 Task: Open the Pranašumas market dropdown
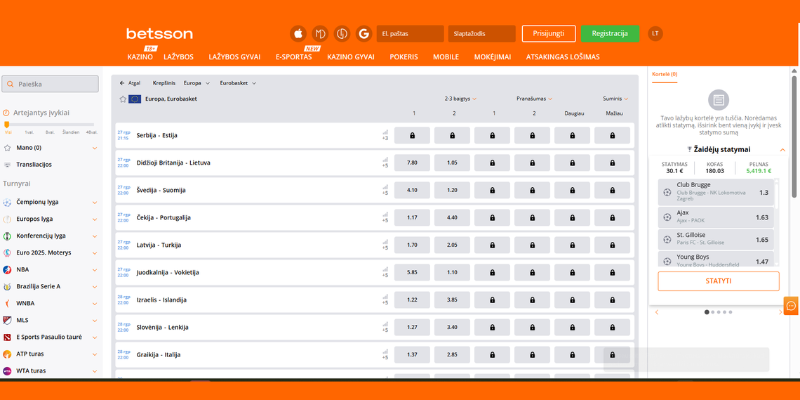tap(534, 99)
